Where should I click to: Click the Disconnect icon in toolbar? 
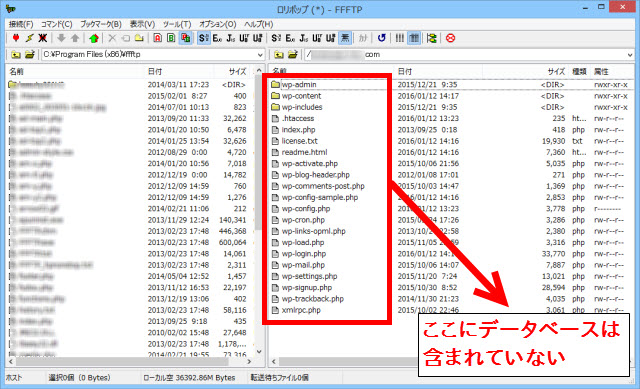[42, 38]
